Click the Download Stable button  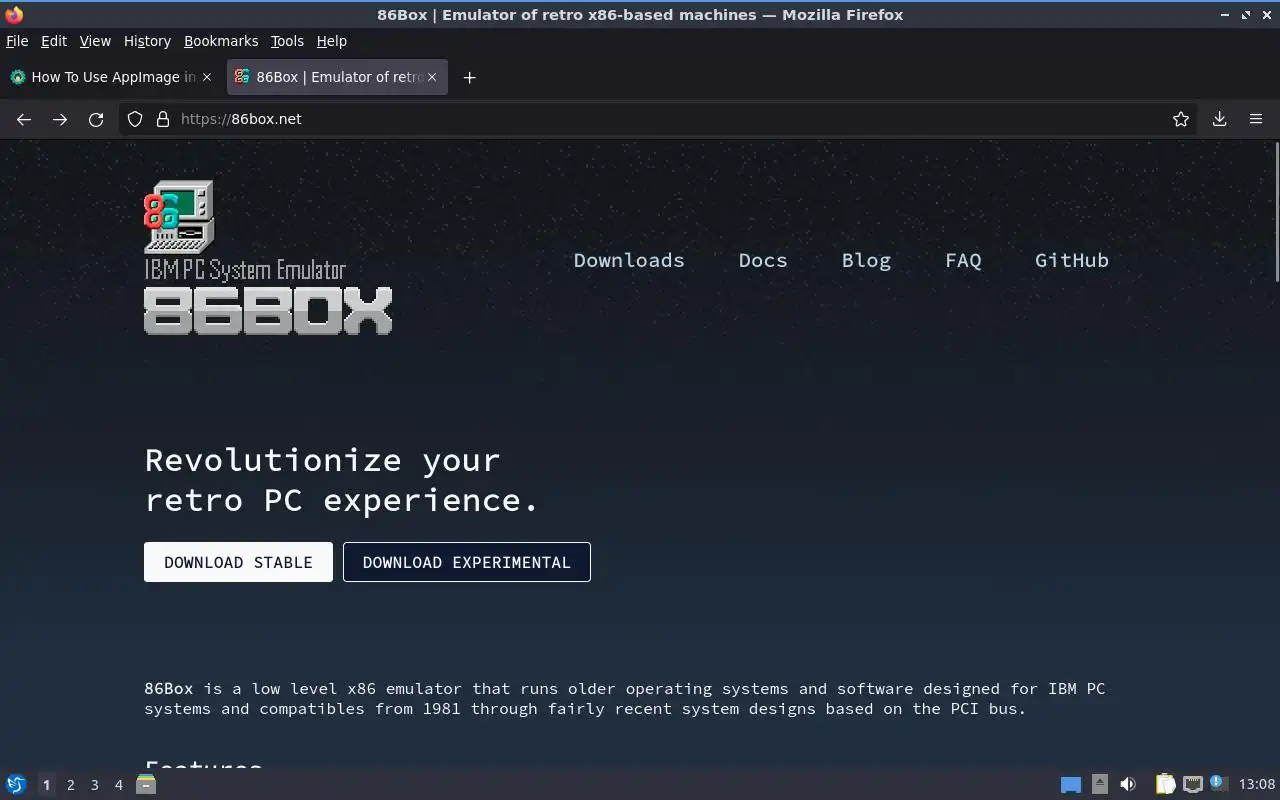point(238,562)
